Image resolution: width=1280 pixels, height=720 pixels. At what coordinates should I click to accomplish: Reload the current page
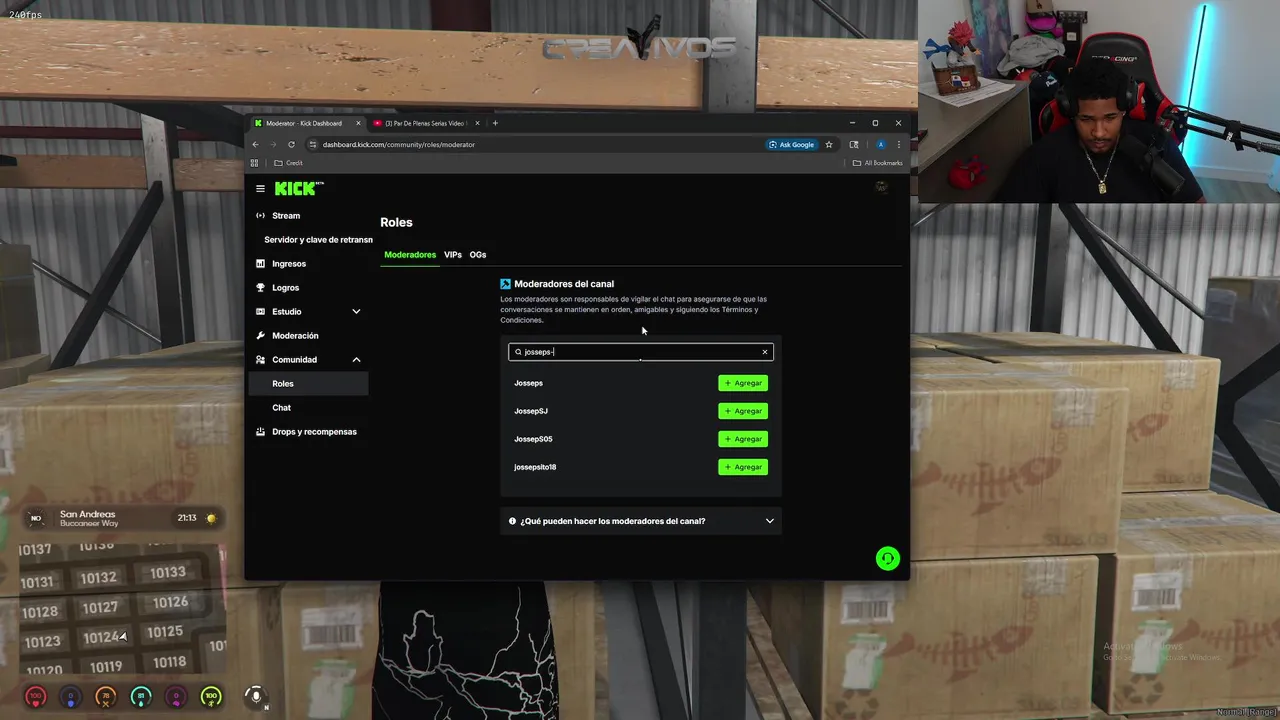point(291,144)
